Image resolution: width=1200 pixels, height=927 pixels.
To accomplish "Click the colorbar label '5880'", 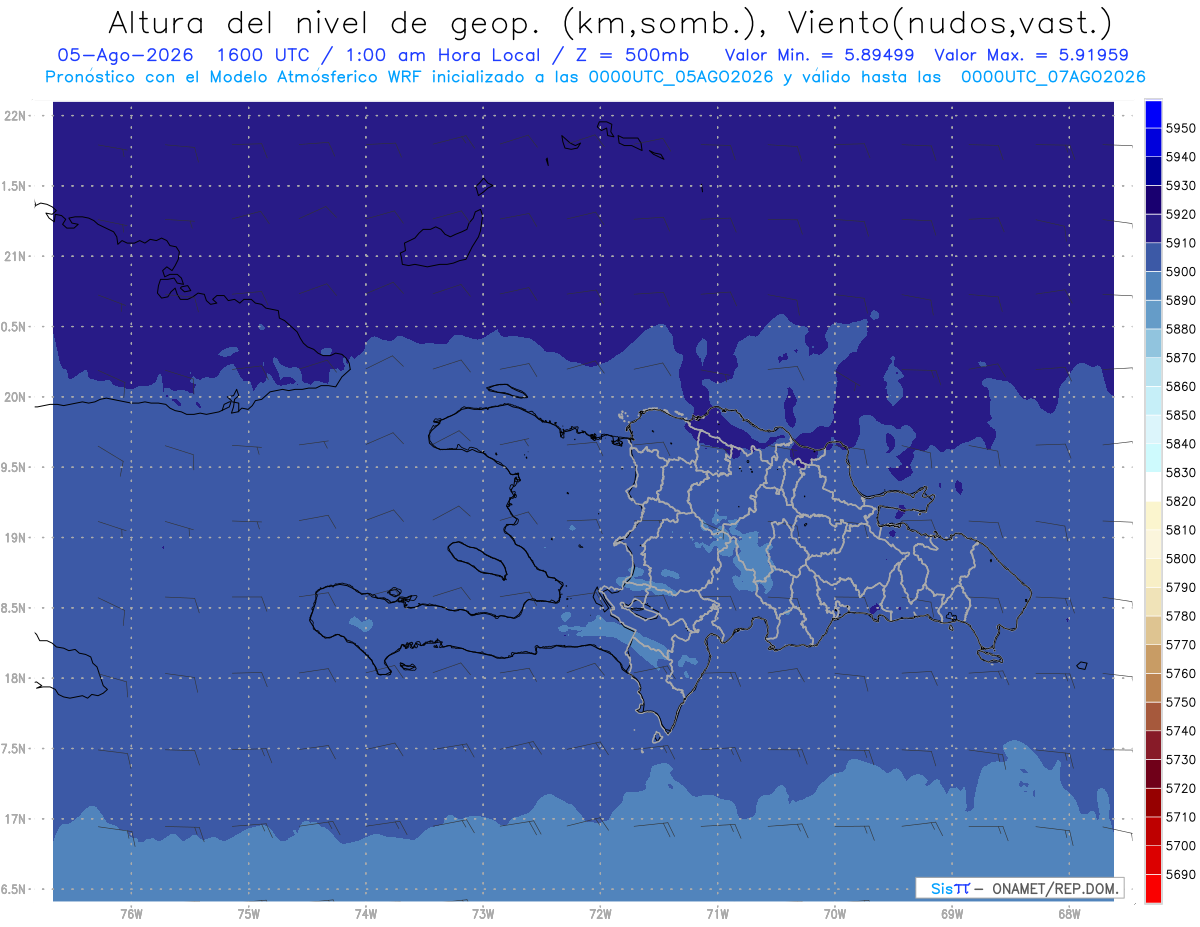I will click(1180, 329).
